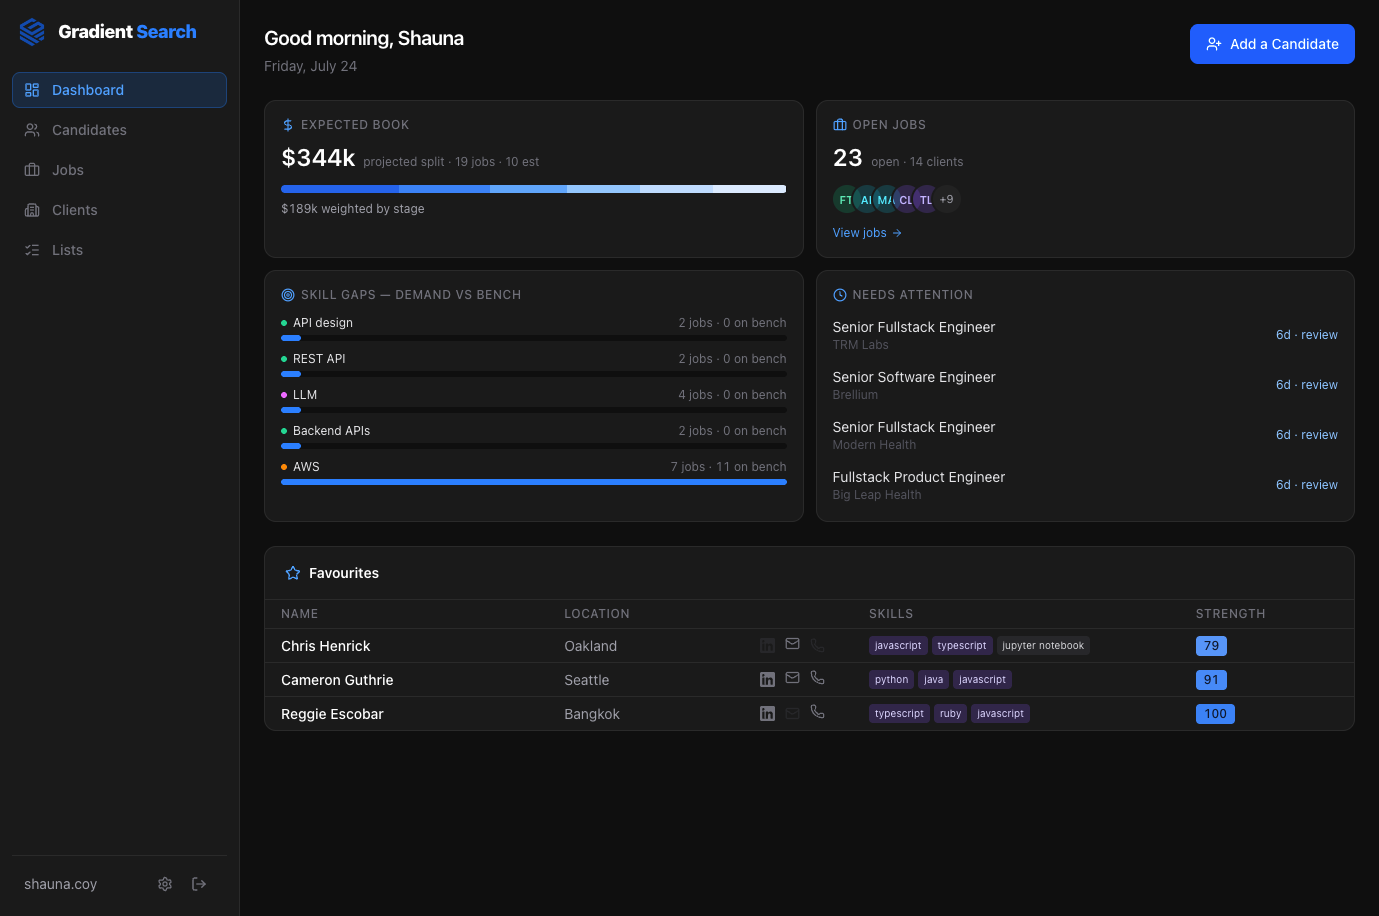Click strength score 91 badge

[1211, 680]
